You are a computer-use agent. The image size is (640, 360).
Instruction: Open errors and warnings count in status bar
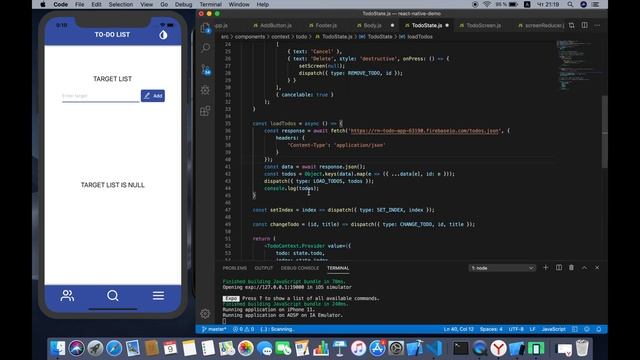(x=243, y=329)
